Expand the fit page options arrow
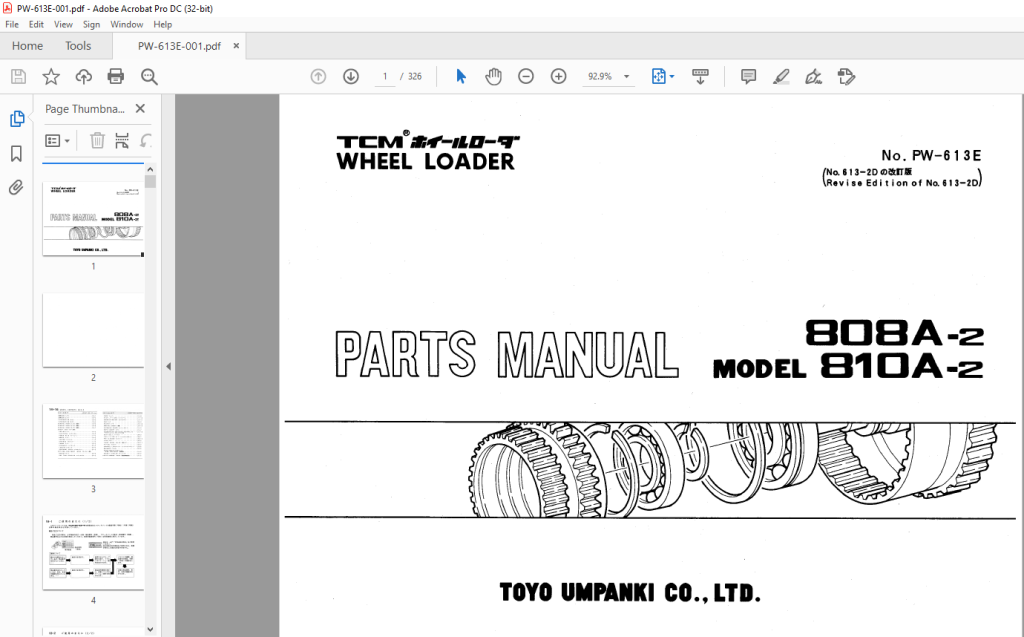This screenshot has height=637, width=1024. (x=672, y=76)
